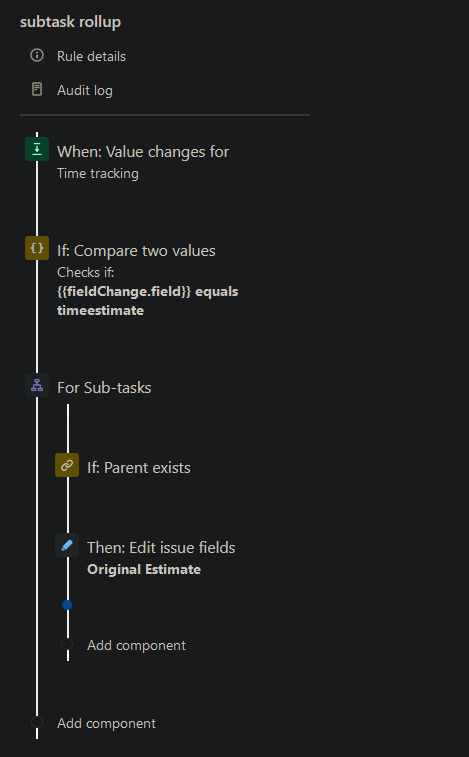Image resolution: width=469 pixels, height=757 pixels.
Task: Click the bottom Add component link
Action: pos(106,723)
